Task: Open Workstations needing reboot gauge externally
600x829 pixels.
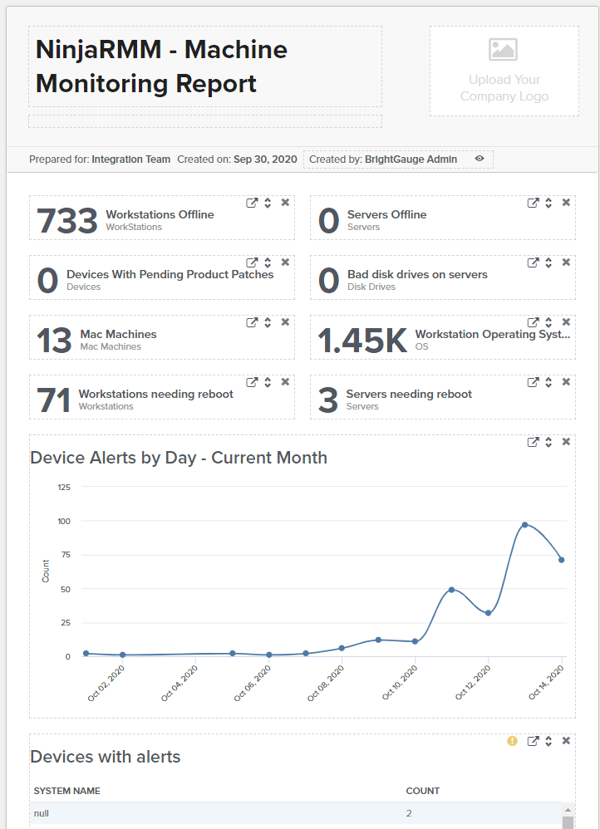Action: click(252, 382)
